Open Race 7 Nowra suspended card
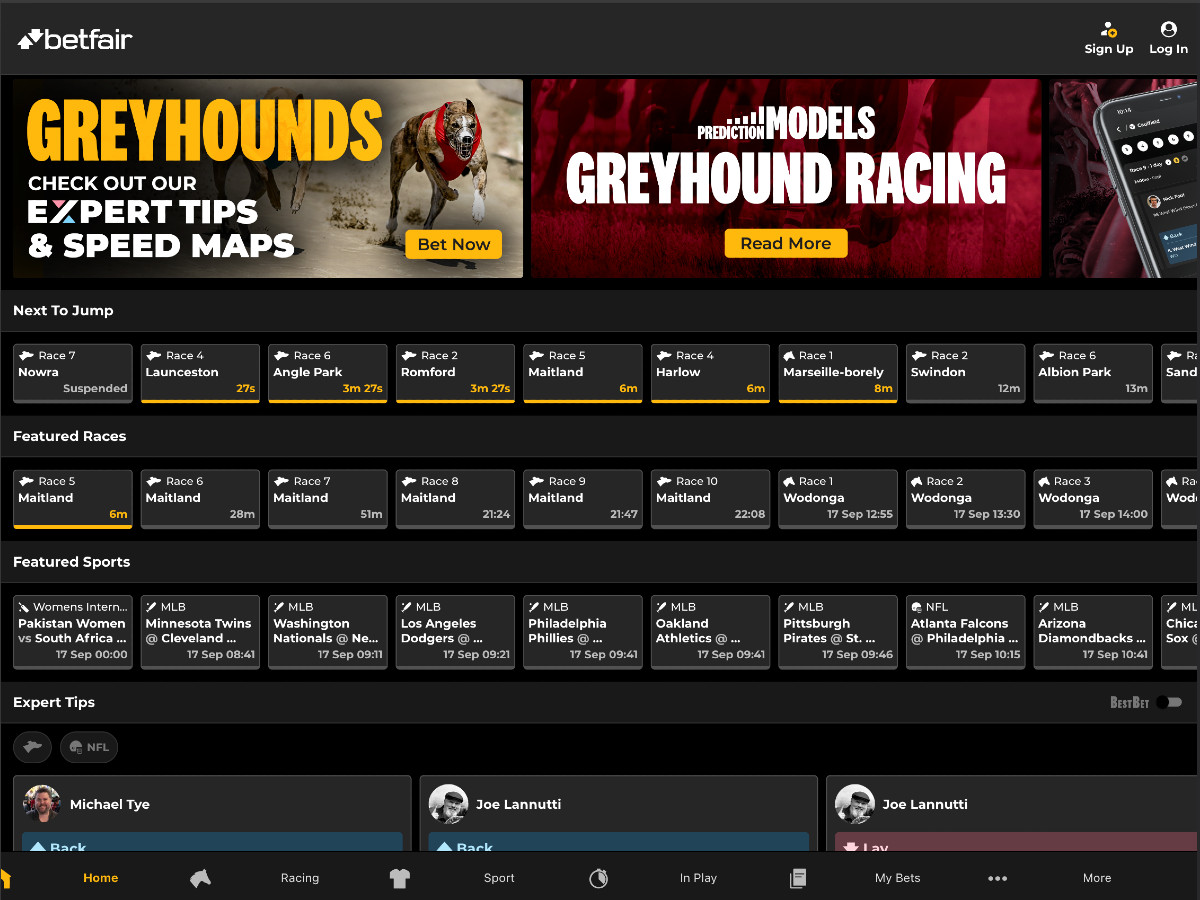Viewport: 1200px width, 900px height. [73, 374]
